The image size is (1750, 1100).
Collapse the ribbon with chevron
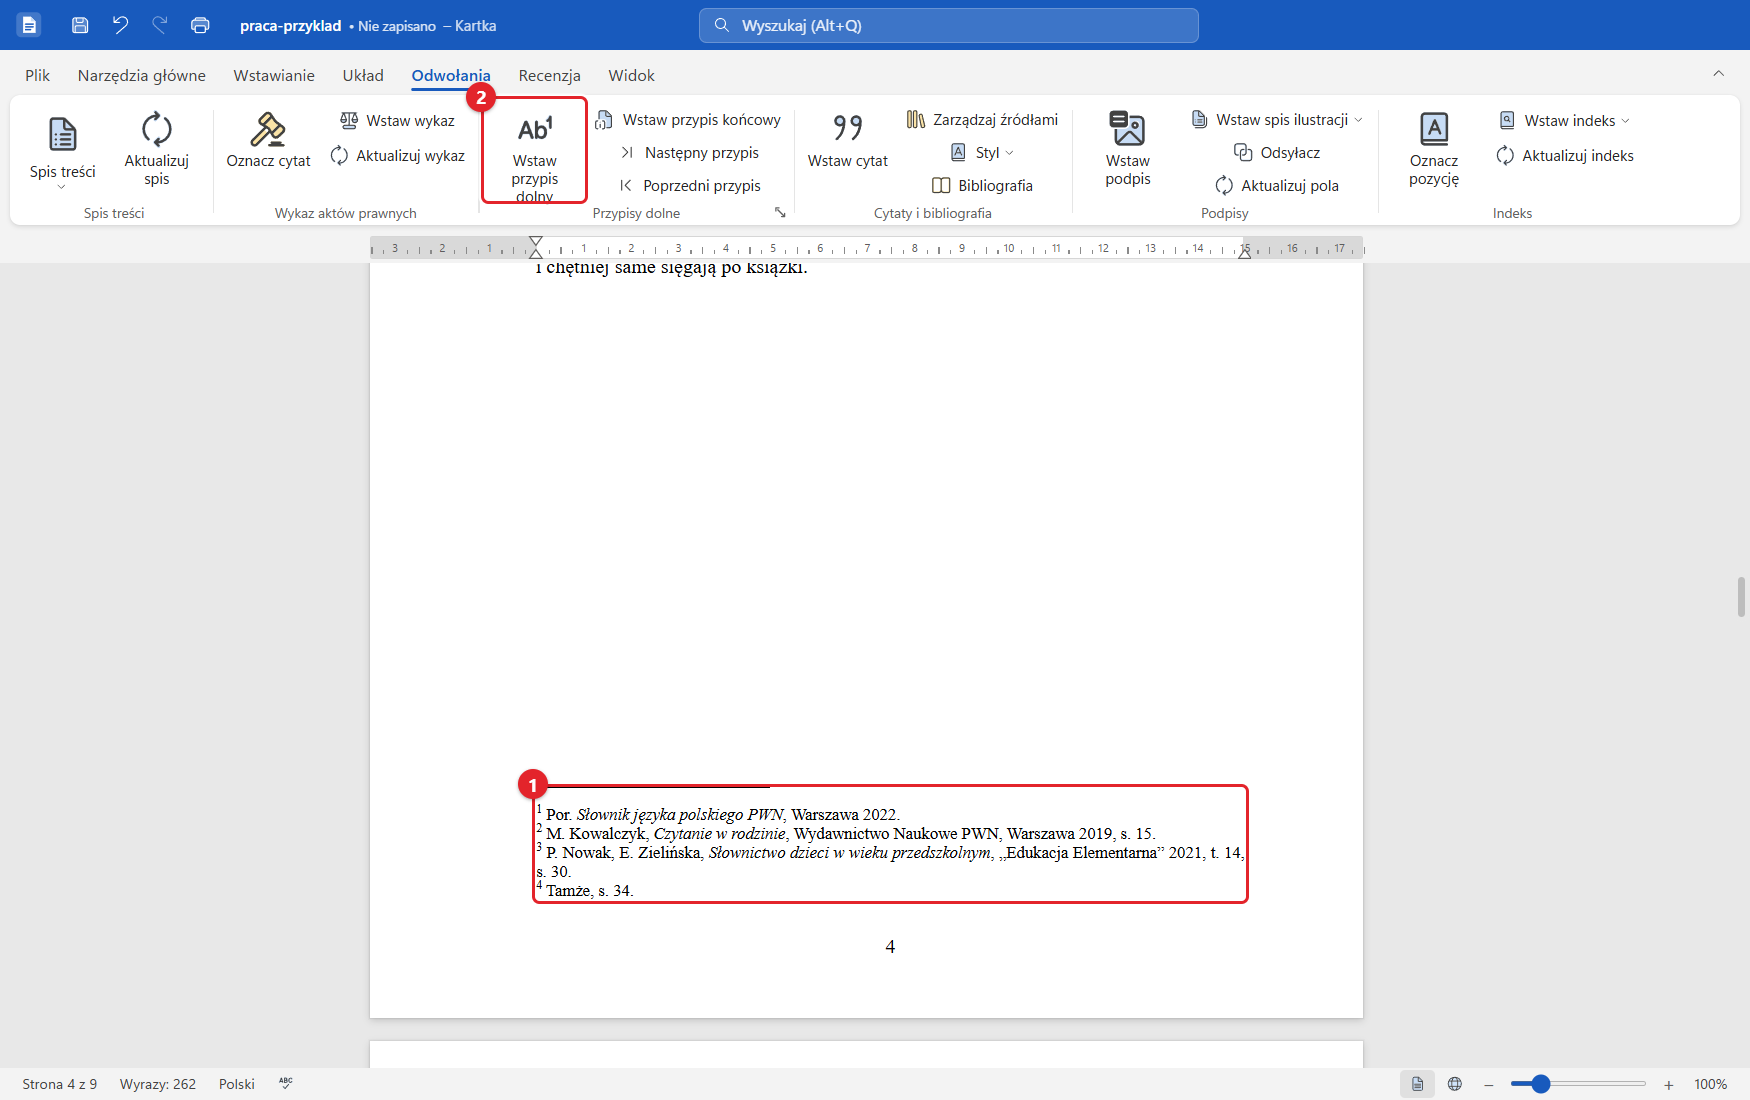pyautogui.click(x=1718, y=73)
